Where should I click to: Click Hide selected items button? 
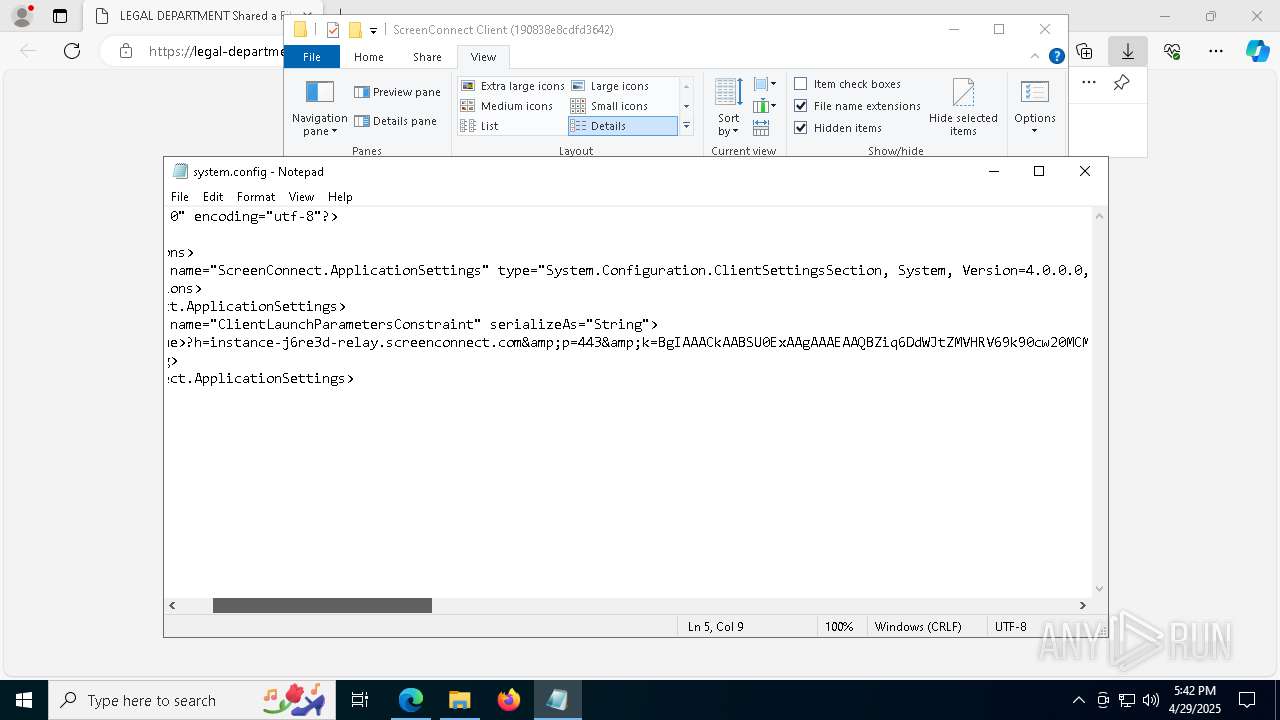point(963,108)
